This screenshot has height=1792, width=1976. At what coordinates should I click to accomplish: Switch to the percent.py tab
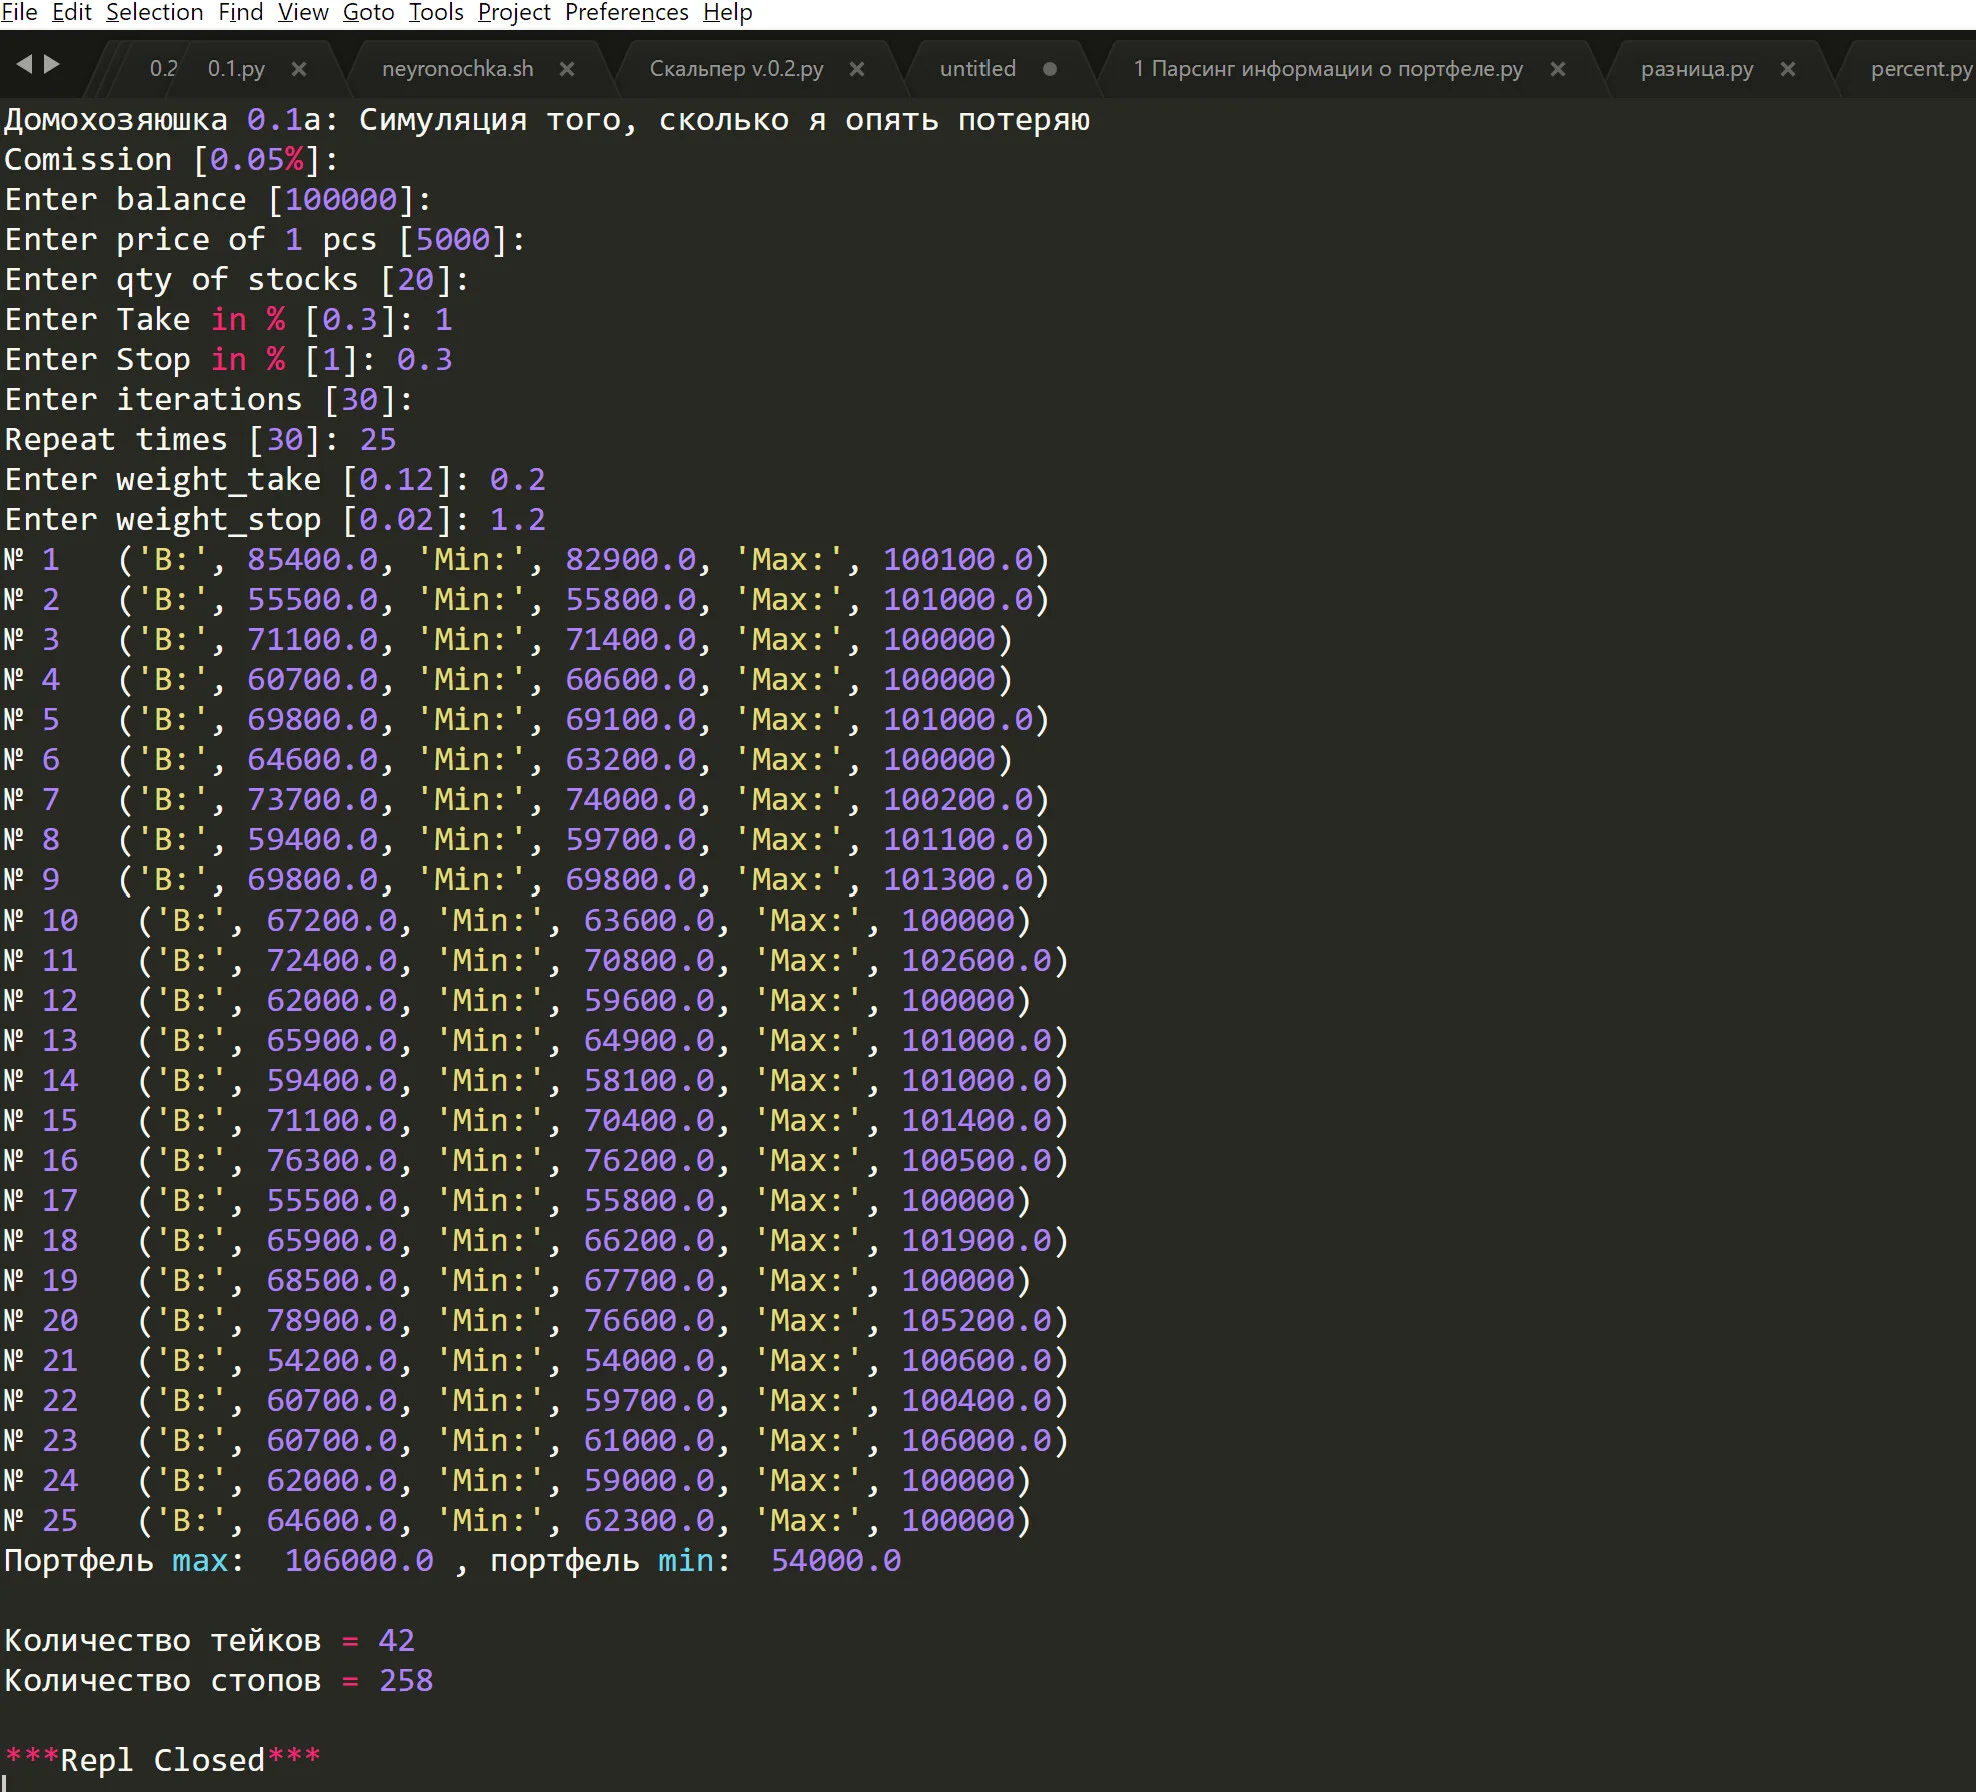point(1921,69)
